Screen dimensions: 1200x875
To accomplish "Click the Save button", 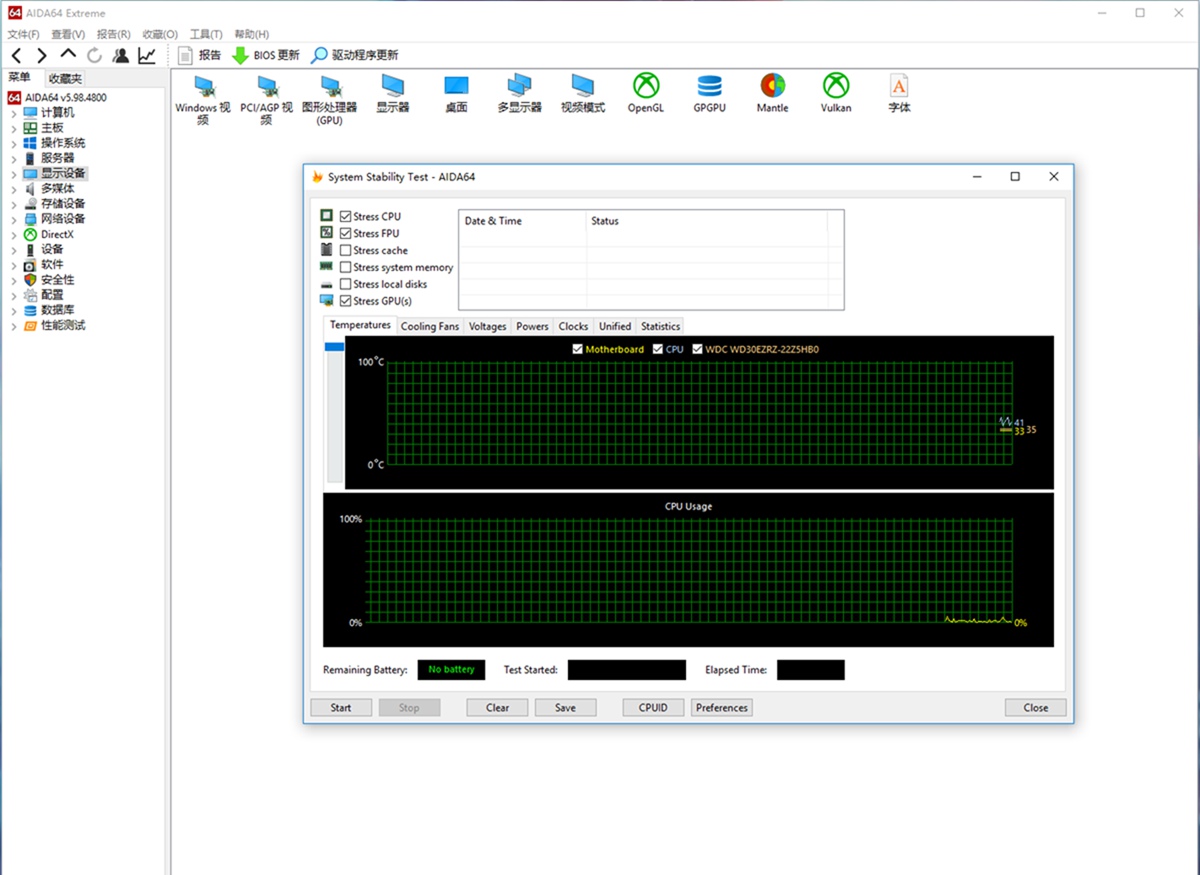I will click(x=565, y=707).
